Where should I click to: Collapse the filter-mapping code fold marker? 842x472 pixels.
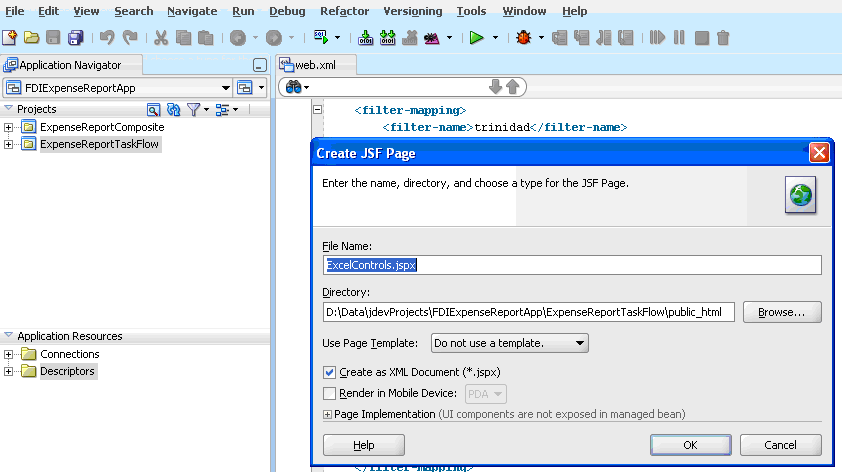click(x=317, y=110)
